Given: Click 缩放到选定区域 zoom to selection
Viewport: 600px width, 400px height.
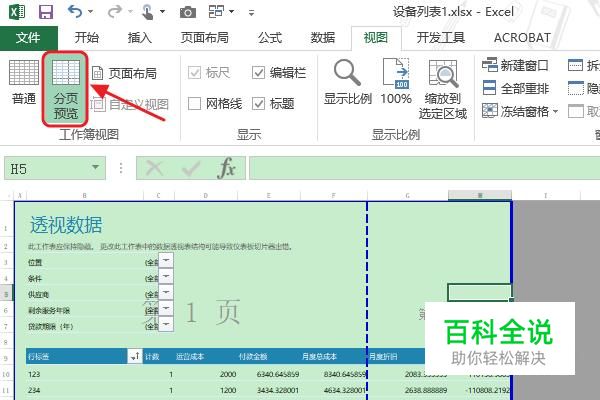Looking at the screenshot, I should (x=443, y=90).
